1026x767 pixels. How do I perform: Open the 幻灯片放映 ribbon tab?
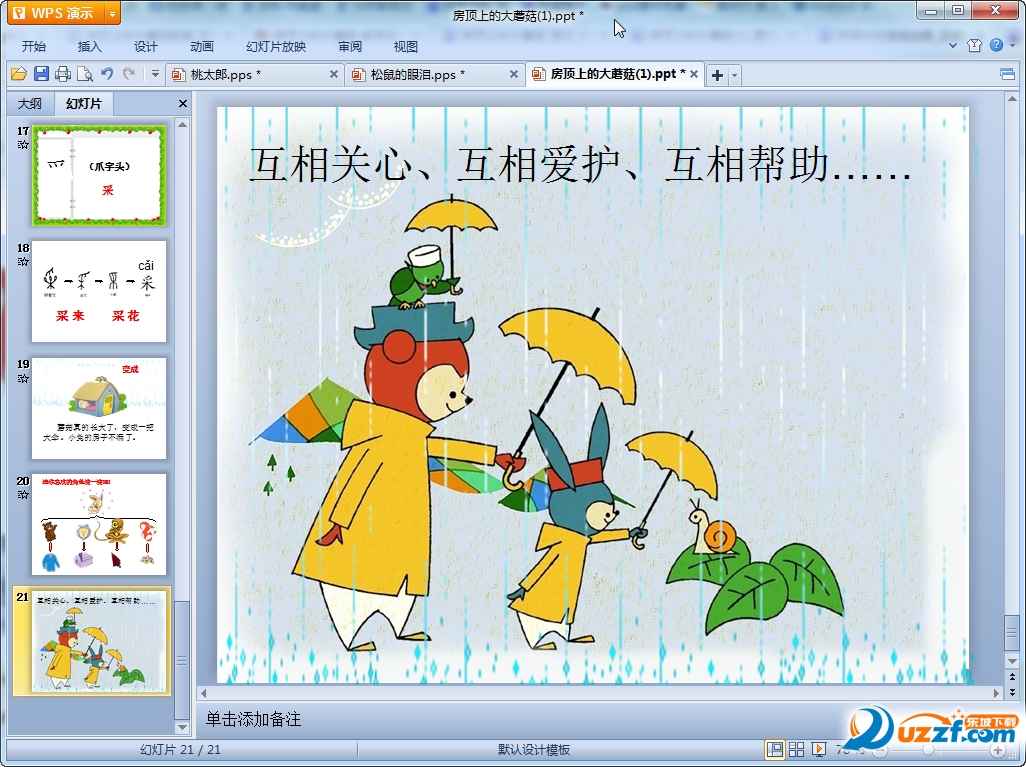tap(275, 46)
